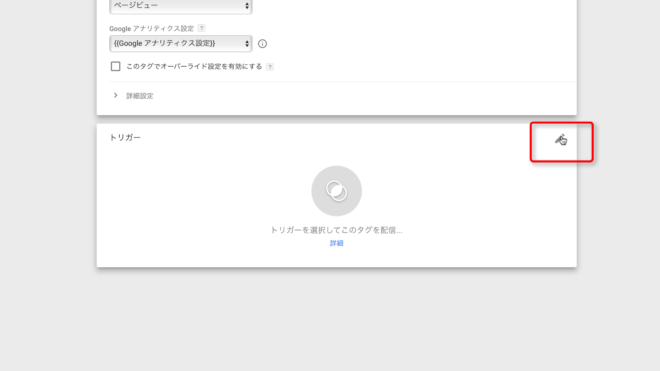Enable the オーバーライド設定 checkbox
Image resolution: width=660 pixels, height=371 pixels.
tap(115, 67)
